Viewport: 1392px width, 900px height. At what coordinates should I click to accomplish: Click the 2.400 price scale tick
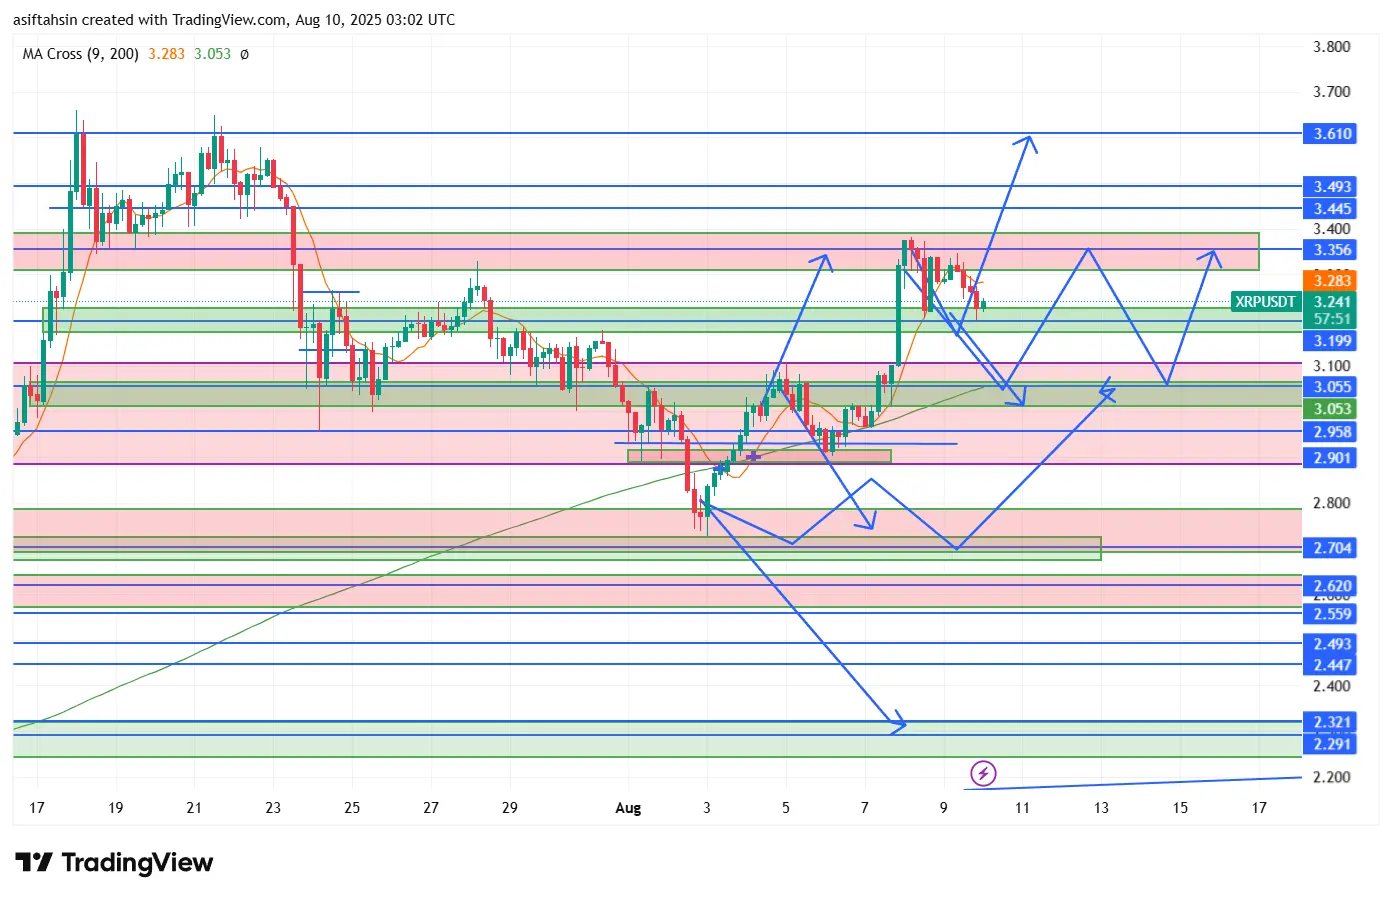pos(1332,686)
